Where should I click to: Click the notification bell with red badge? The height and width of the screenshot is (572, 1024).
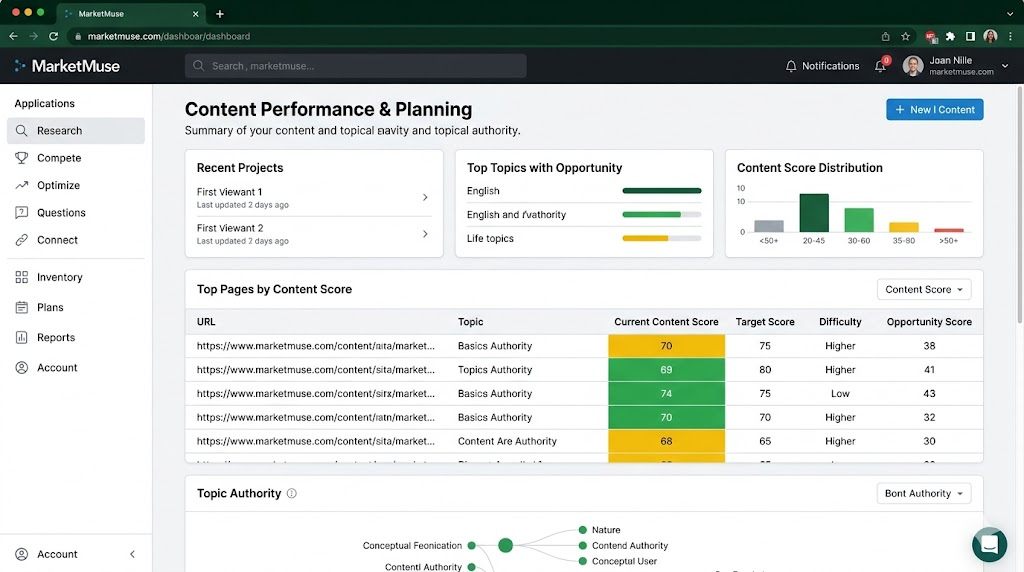(x=880, y=66)
